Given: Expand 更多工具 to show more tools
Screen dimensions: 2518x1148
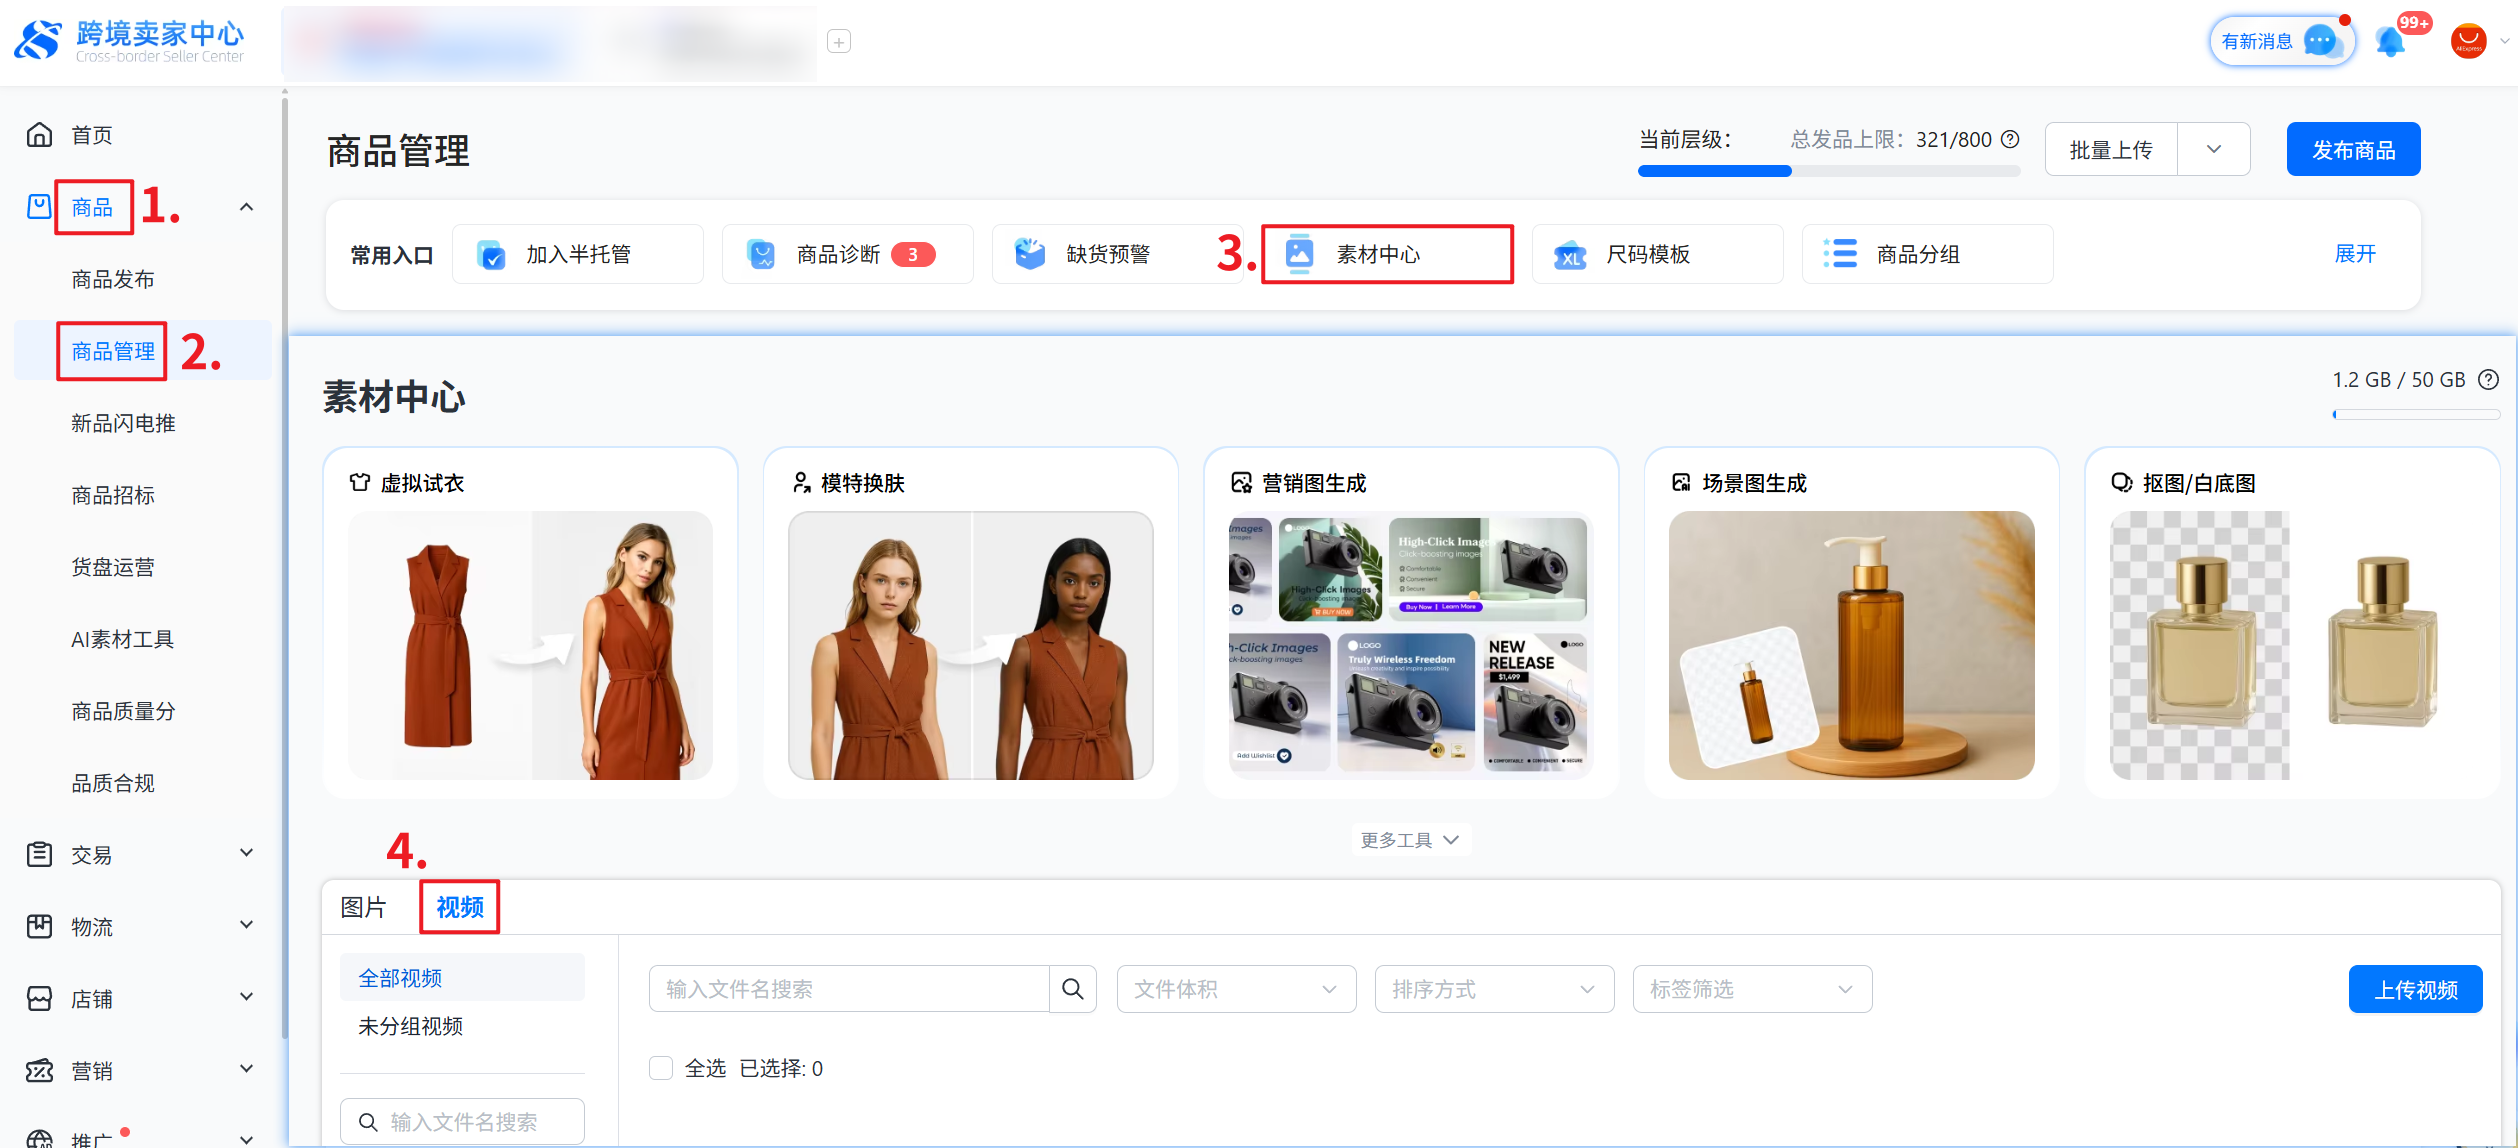Looking at the screenshot, I should [1410, 840].
